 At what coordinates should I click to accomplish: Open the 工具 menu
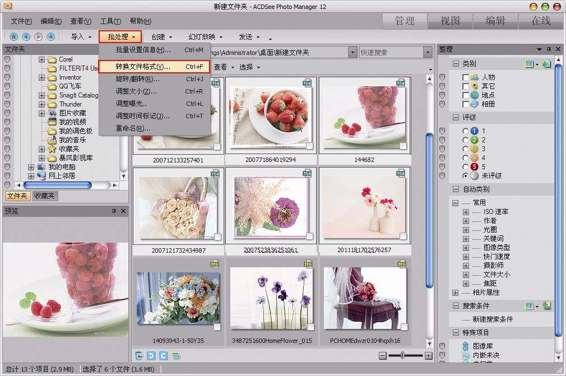pos(110,21)
